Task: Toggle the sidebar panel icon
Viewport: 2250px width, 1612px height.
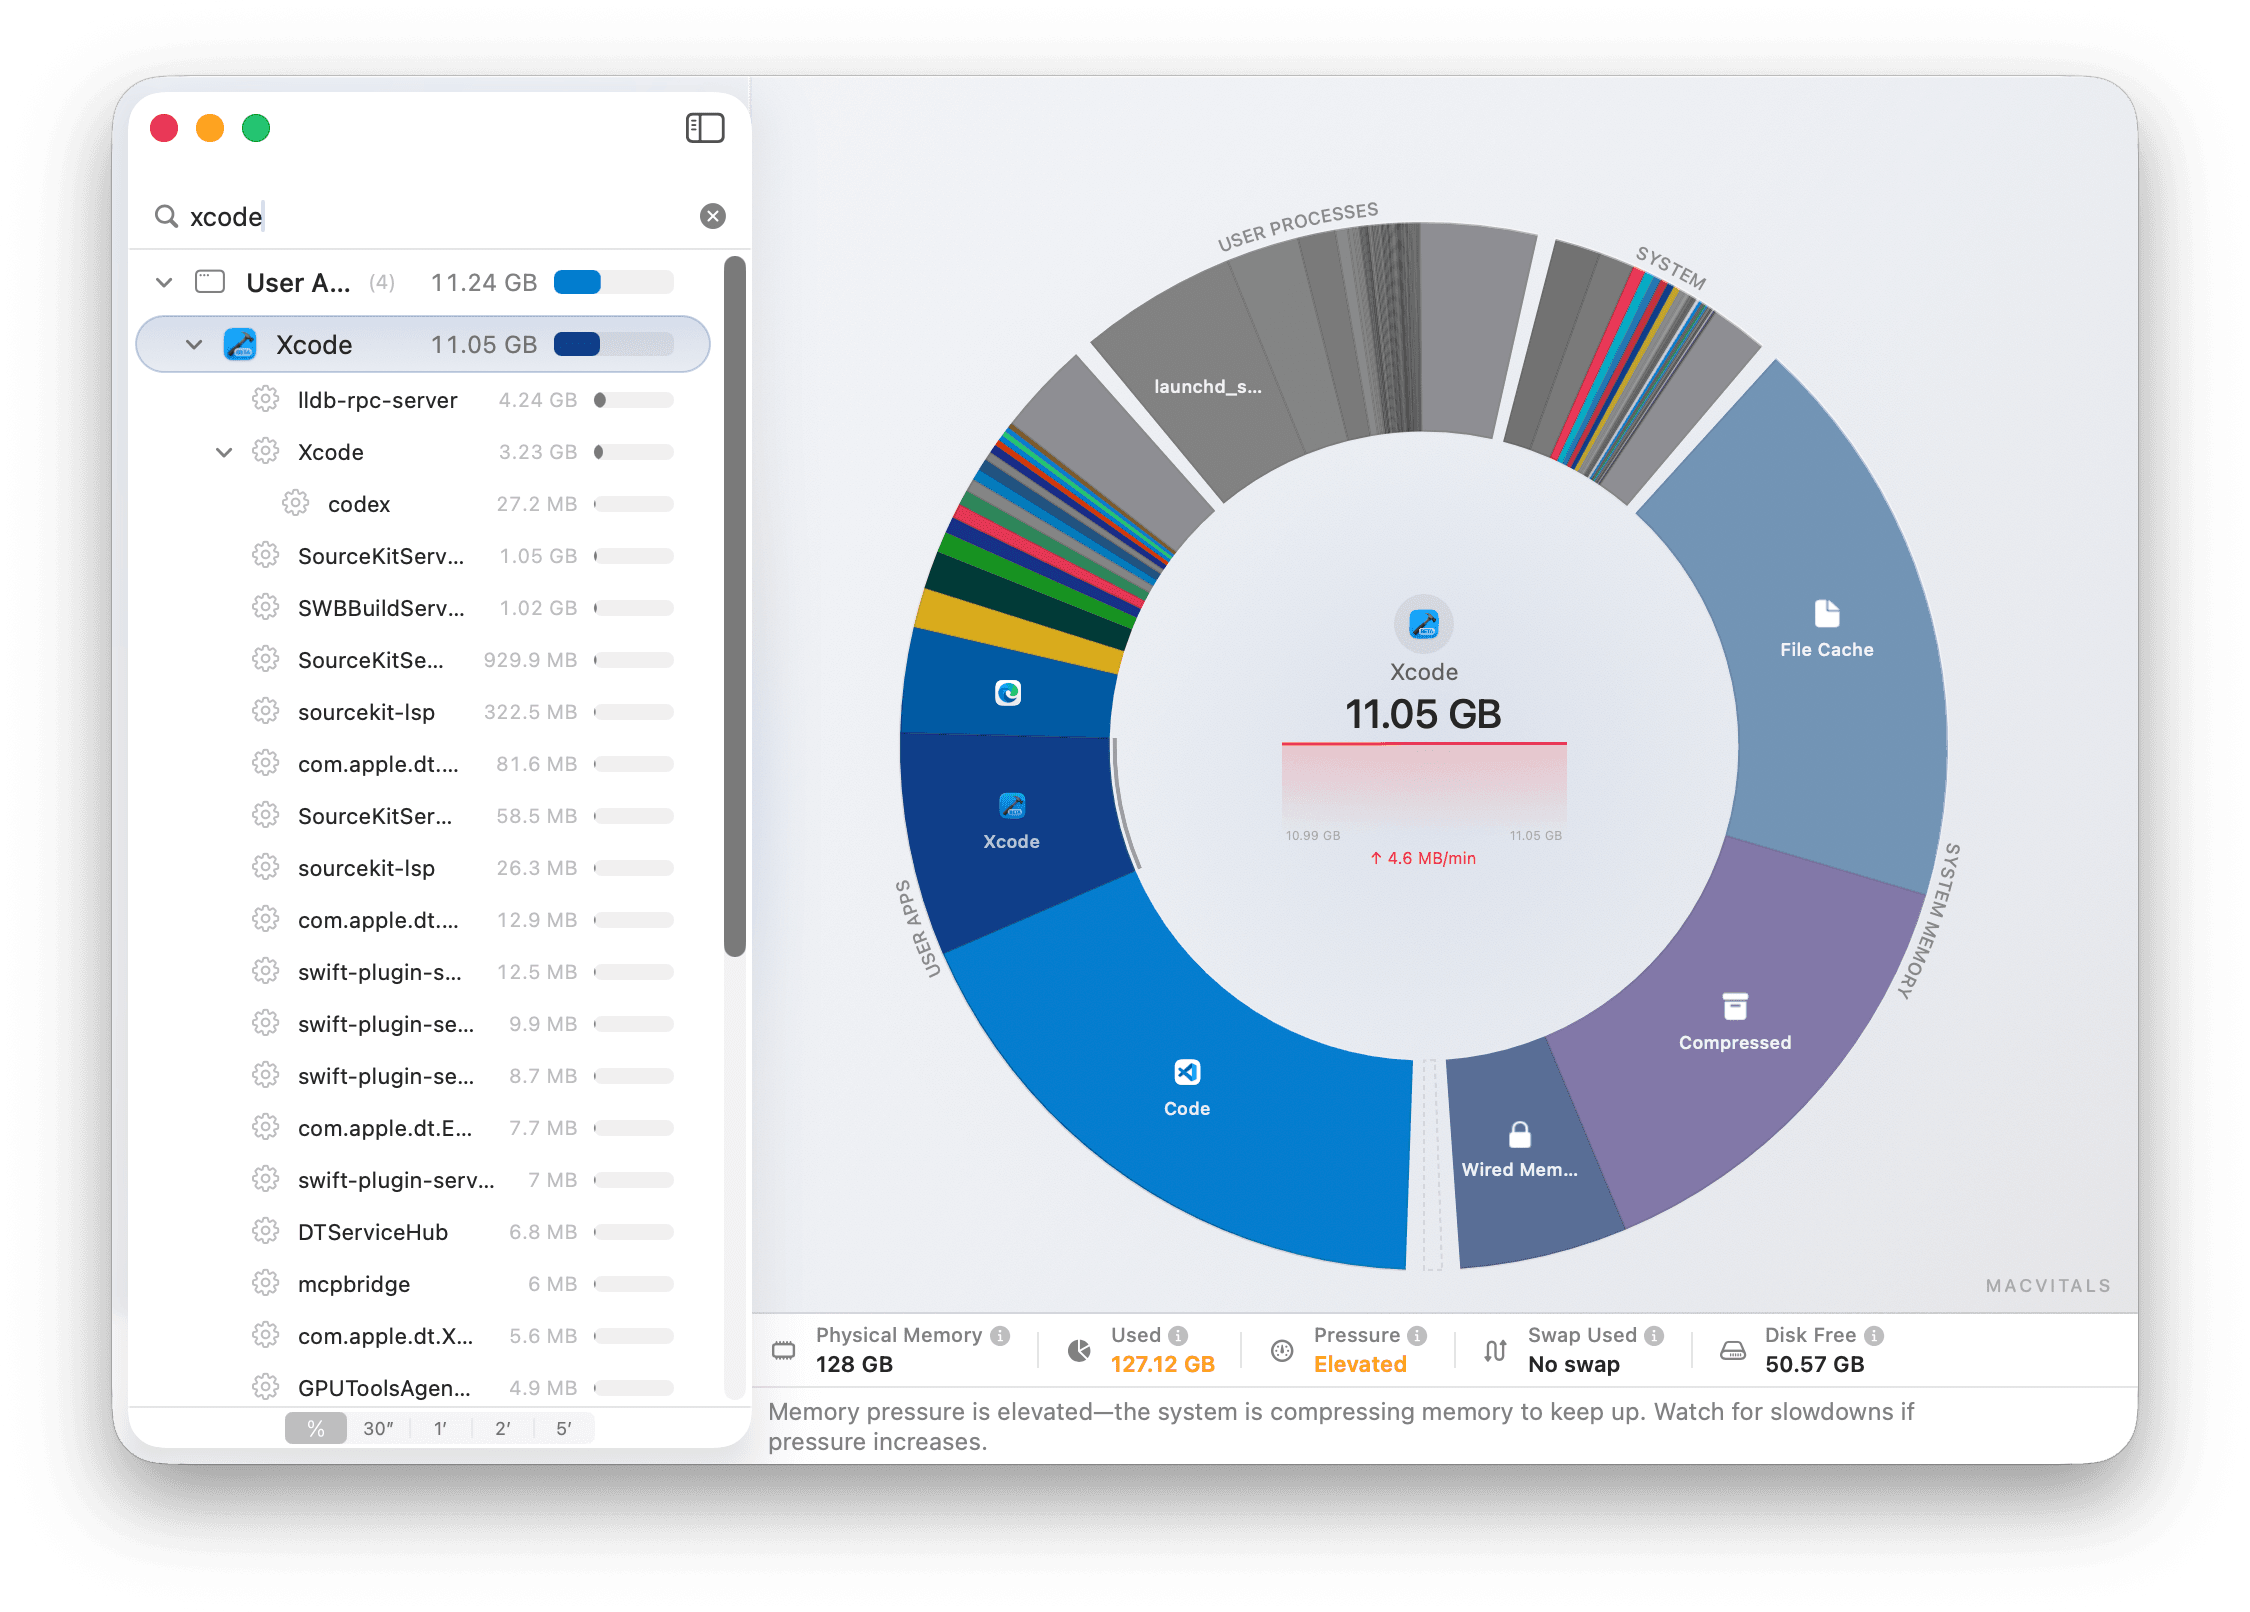Action: pos(705,128)
